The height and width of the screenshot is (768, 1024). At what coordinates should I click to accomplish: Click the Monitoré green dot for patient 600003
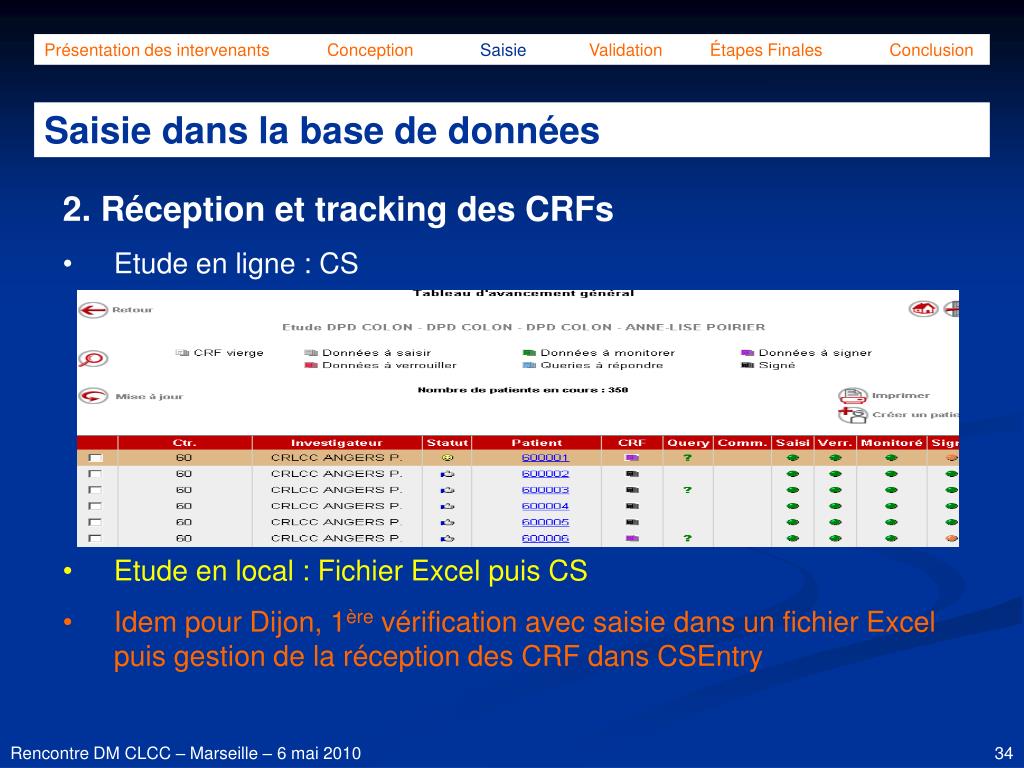(x=891, y=490)
